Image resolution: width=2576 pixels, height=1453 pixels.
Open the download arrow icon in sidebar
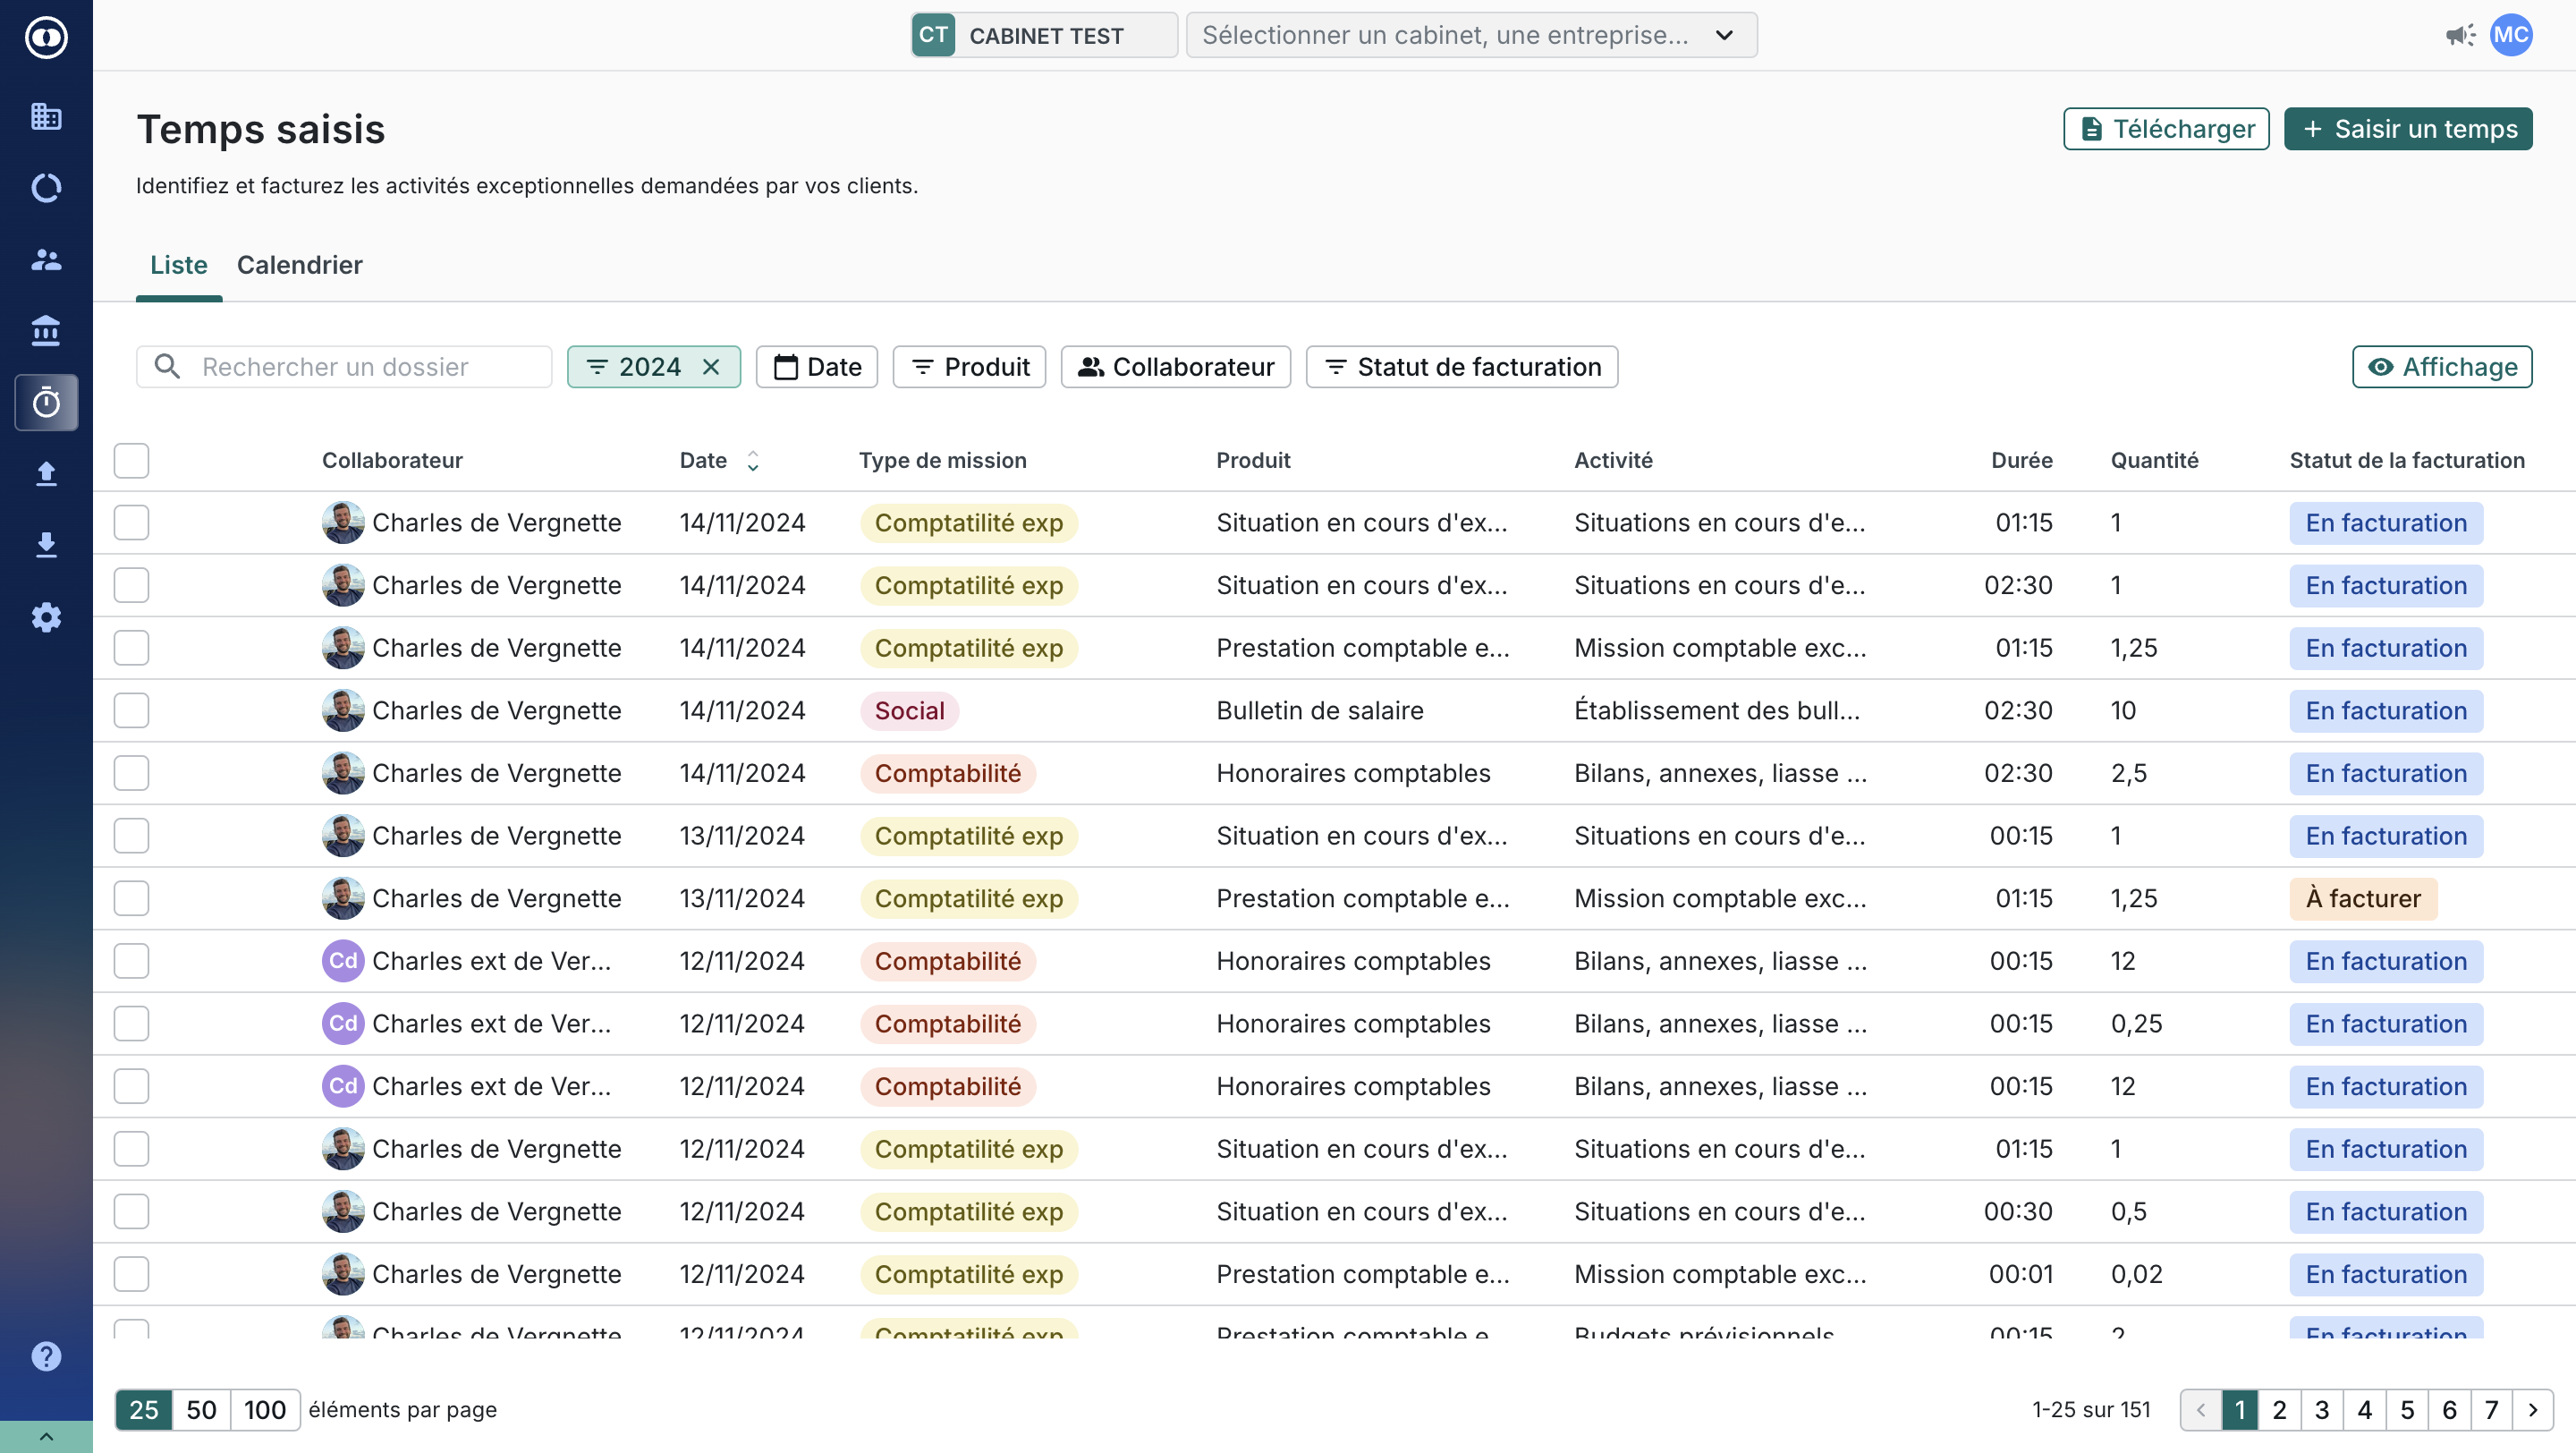click(x=46, y=545)
